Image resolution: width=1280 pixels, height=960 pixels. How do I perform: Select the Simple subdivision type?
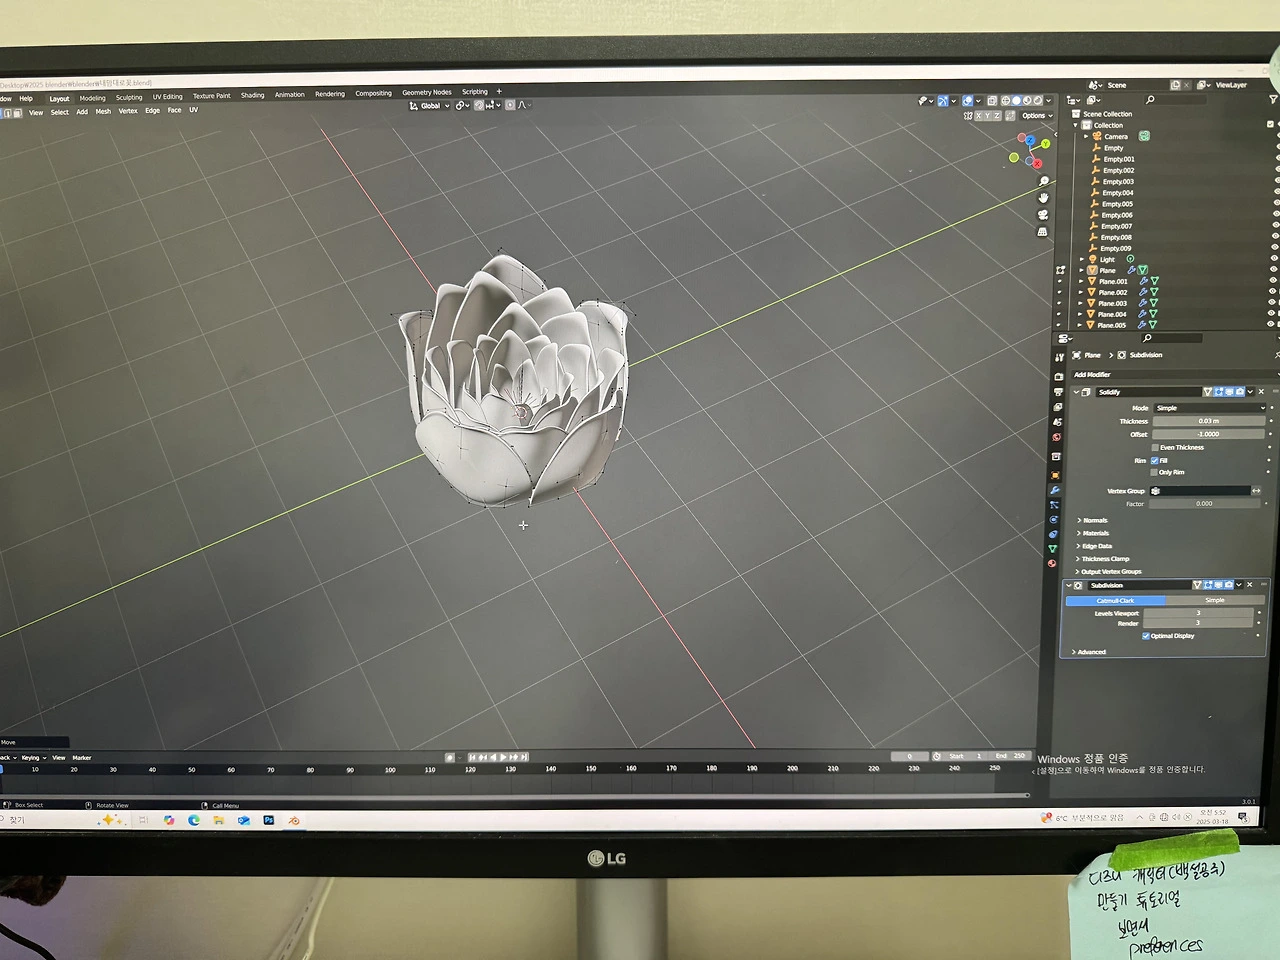coord(1215,600)
